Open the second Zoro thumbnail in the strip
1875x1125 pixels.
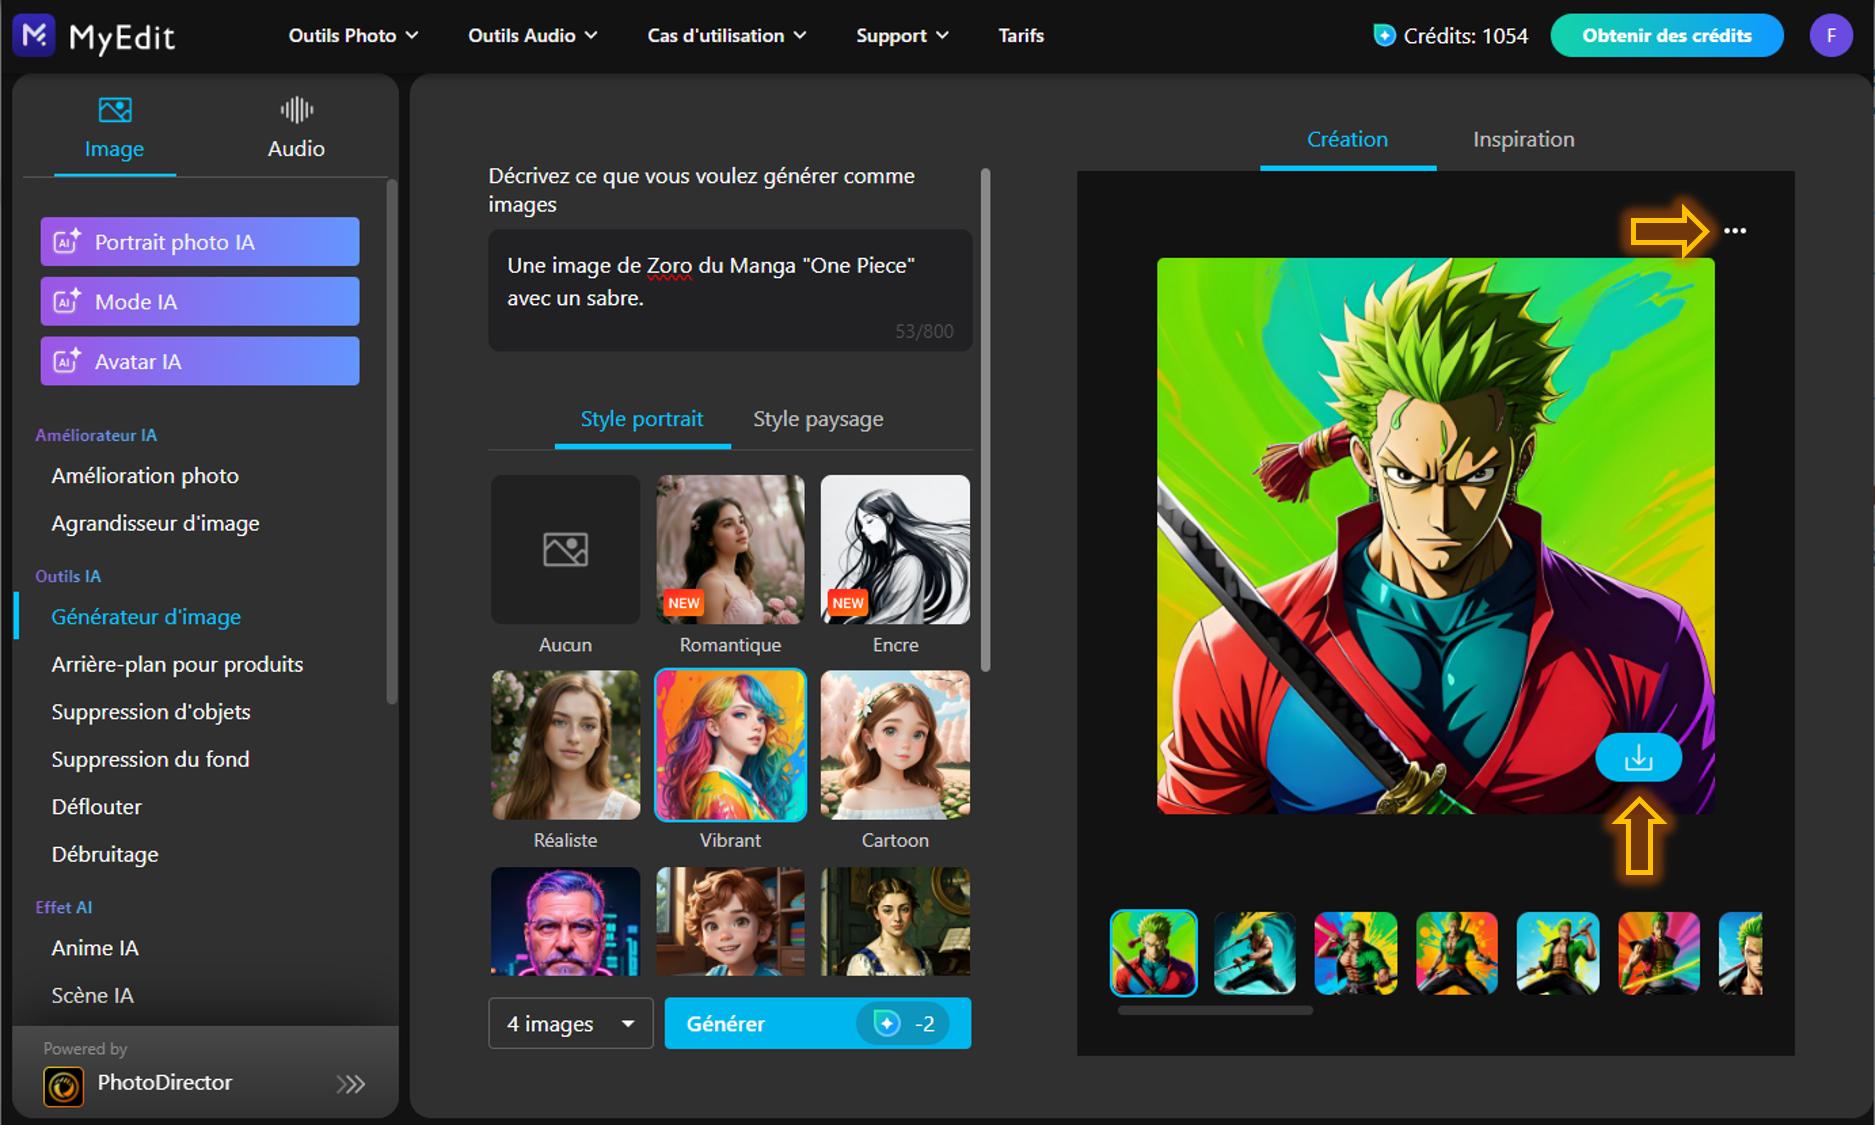click(1255, 953)
